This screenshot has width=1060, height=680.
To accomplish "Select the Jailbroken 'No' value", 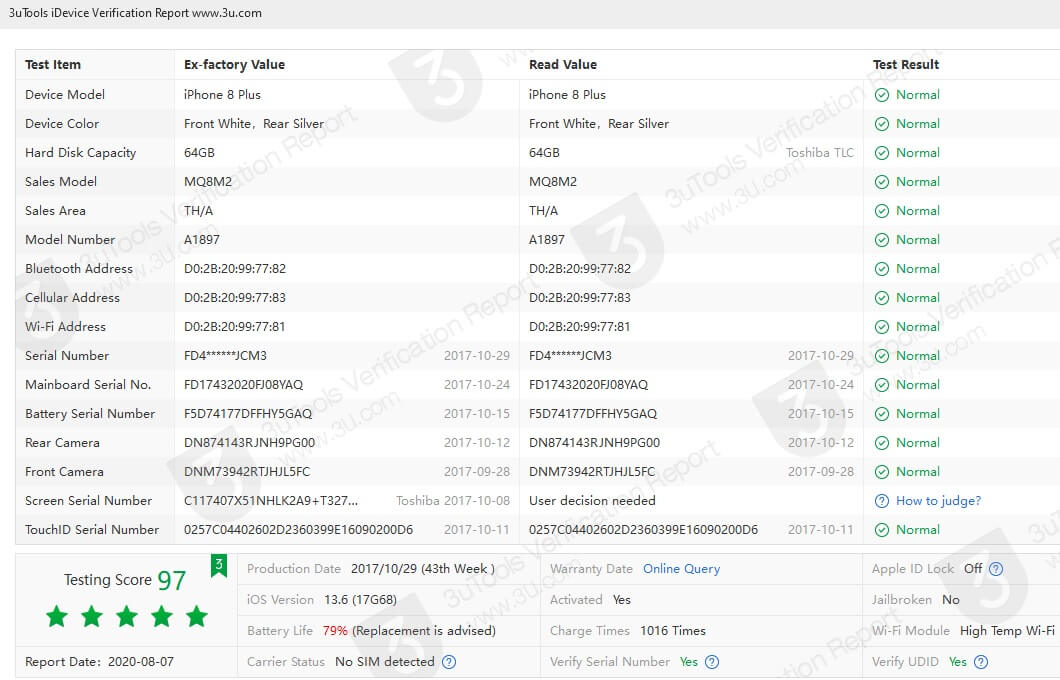I will [x=950, y=600].
